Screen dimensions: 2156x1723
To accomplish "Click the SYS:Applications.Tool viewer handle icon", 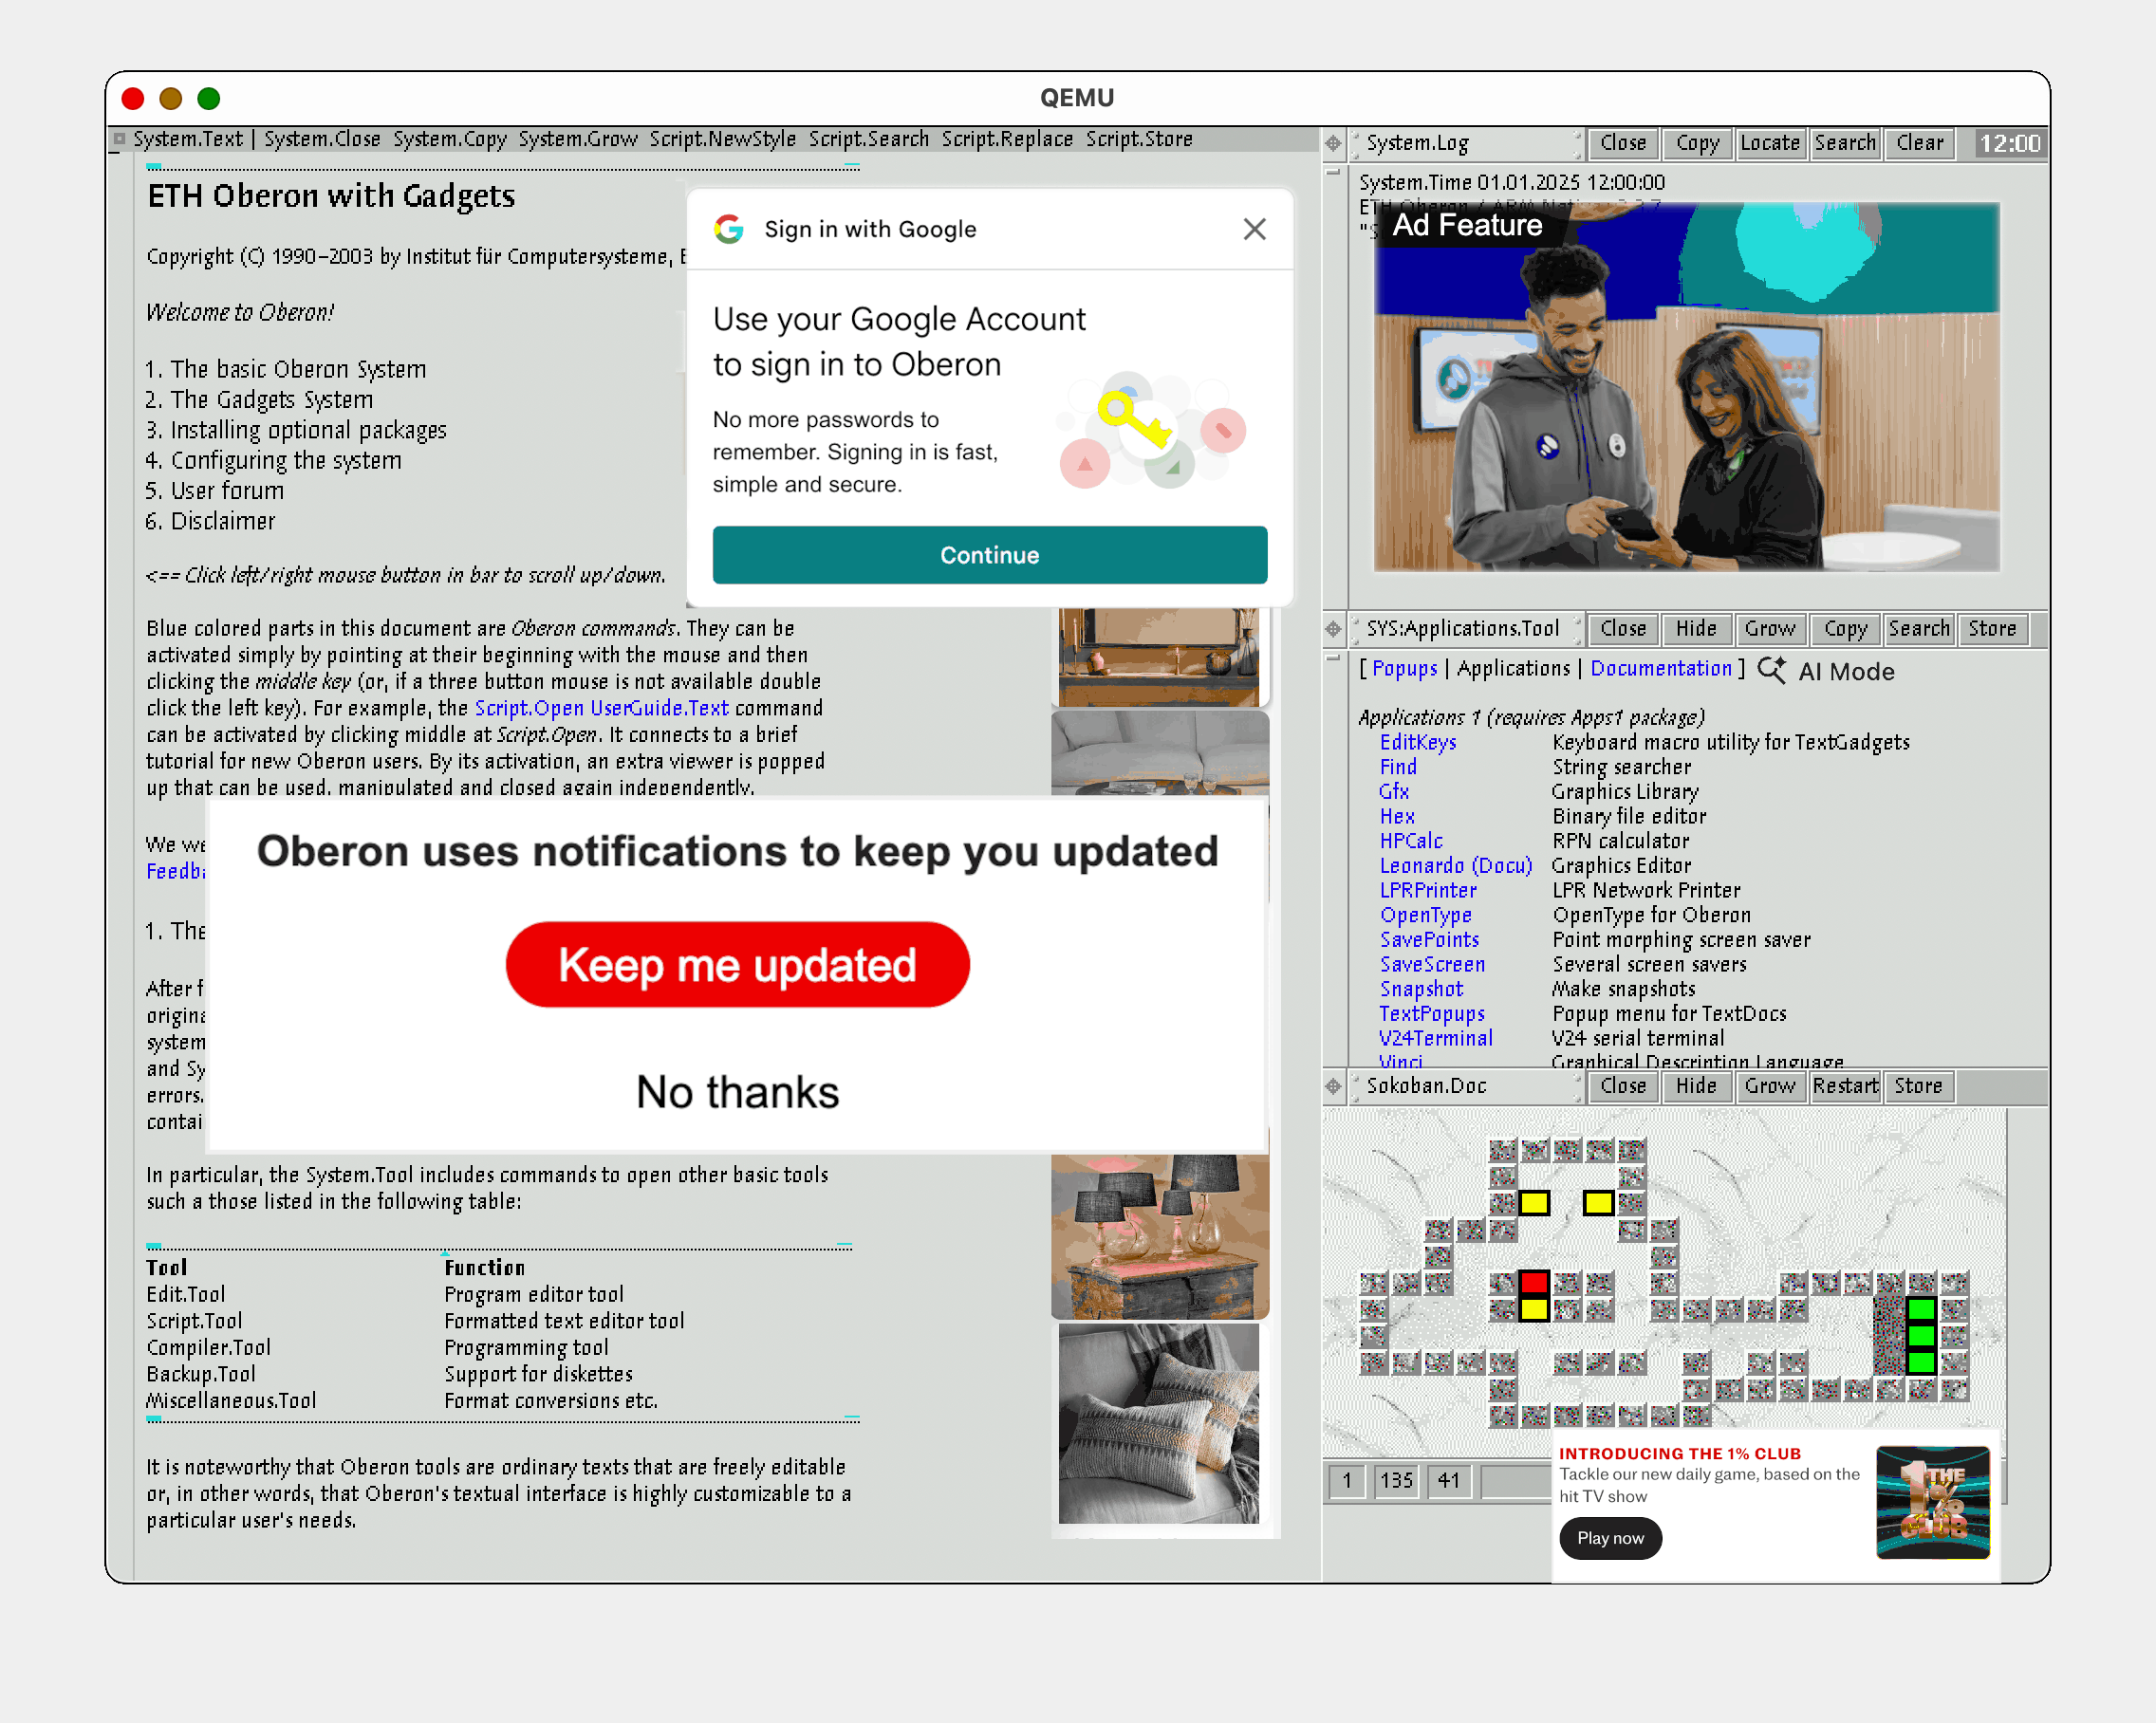I will [1333, 629].
